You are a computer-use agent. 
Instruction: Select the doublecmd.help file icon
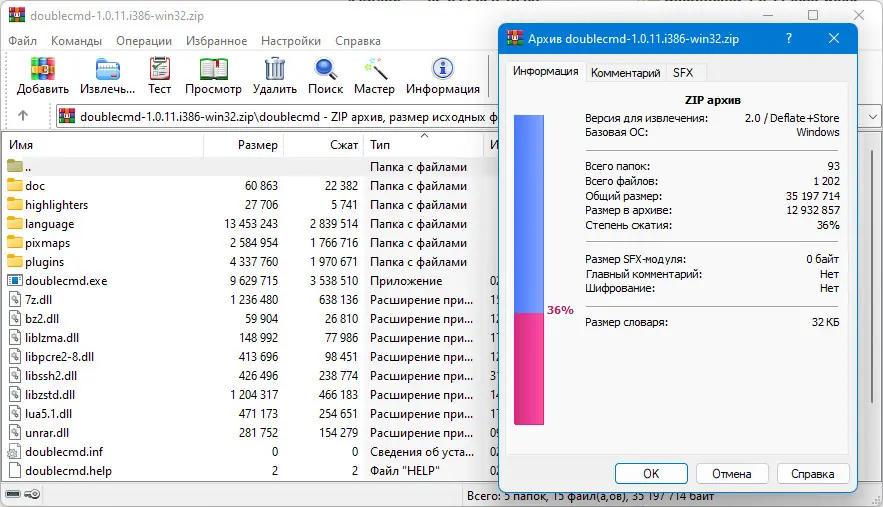(x=15, y=470)
